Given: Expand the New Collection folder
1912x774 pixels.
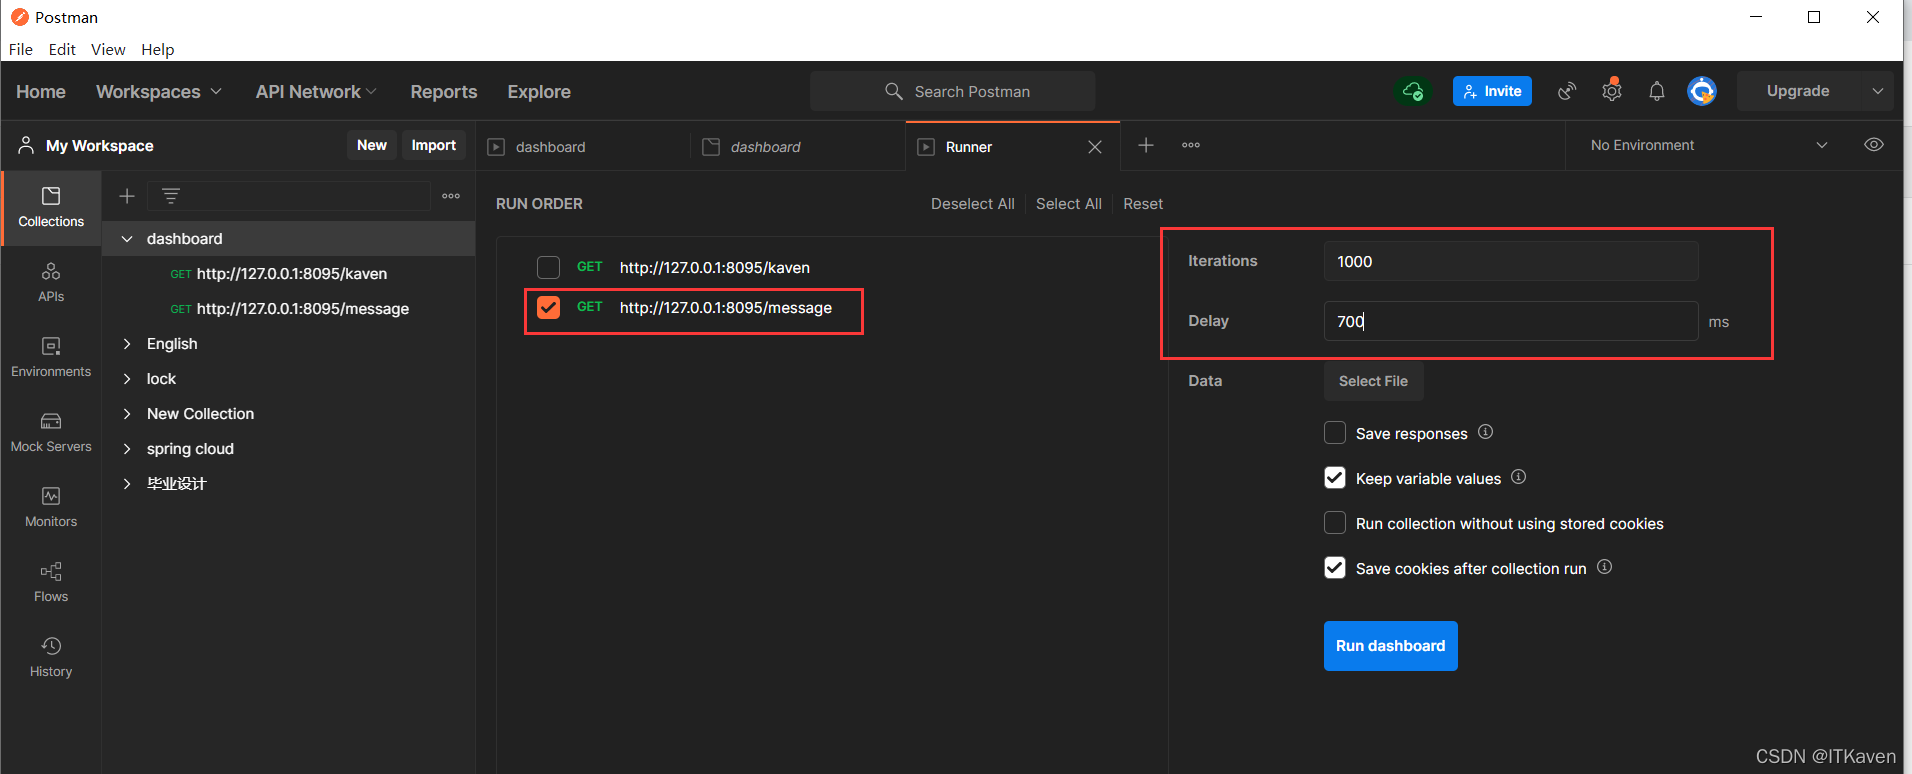Looking at the screenshot, I should click(x=127, y=414).
